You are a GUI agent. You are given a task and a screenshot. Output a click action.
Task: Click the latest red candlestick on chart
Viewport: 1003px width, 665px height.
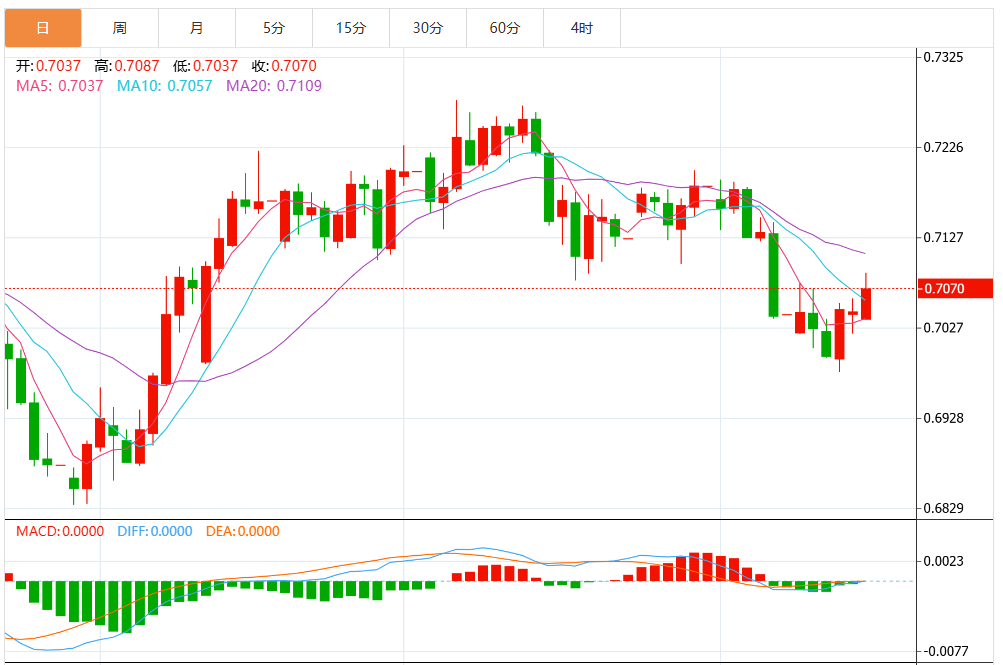866,304
